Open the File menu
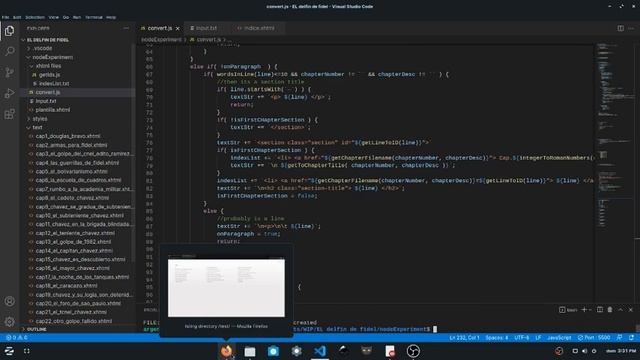Image resolution: width=640 pixels, height=360 pixels. point(5,18)
